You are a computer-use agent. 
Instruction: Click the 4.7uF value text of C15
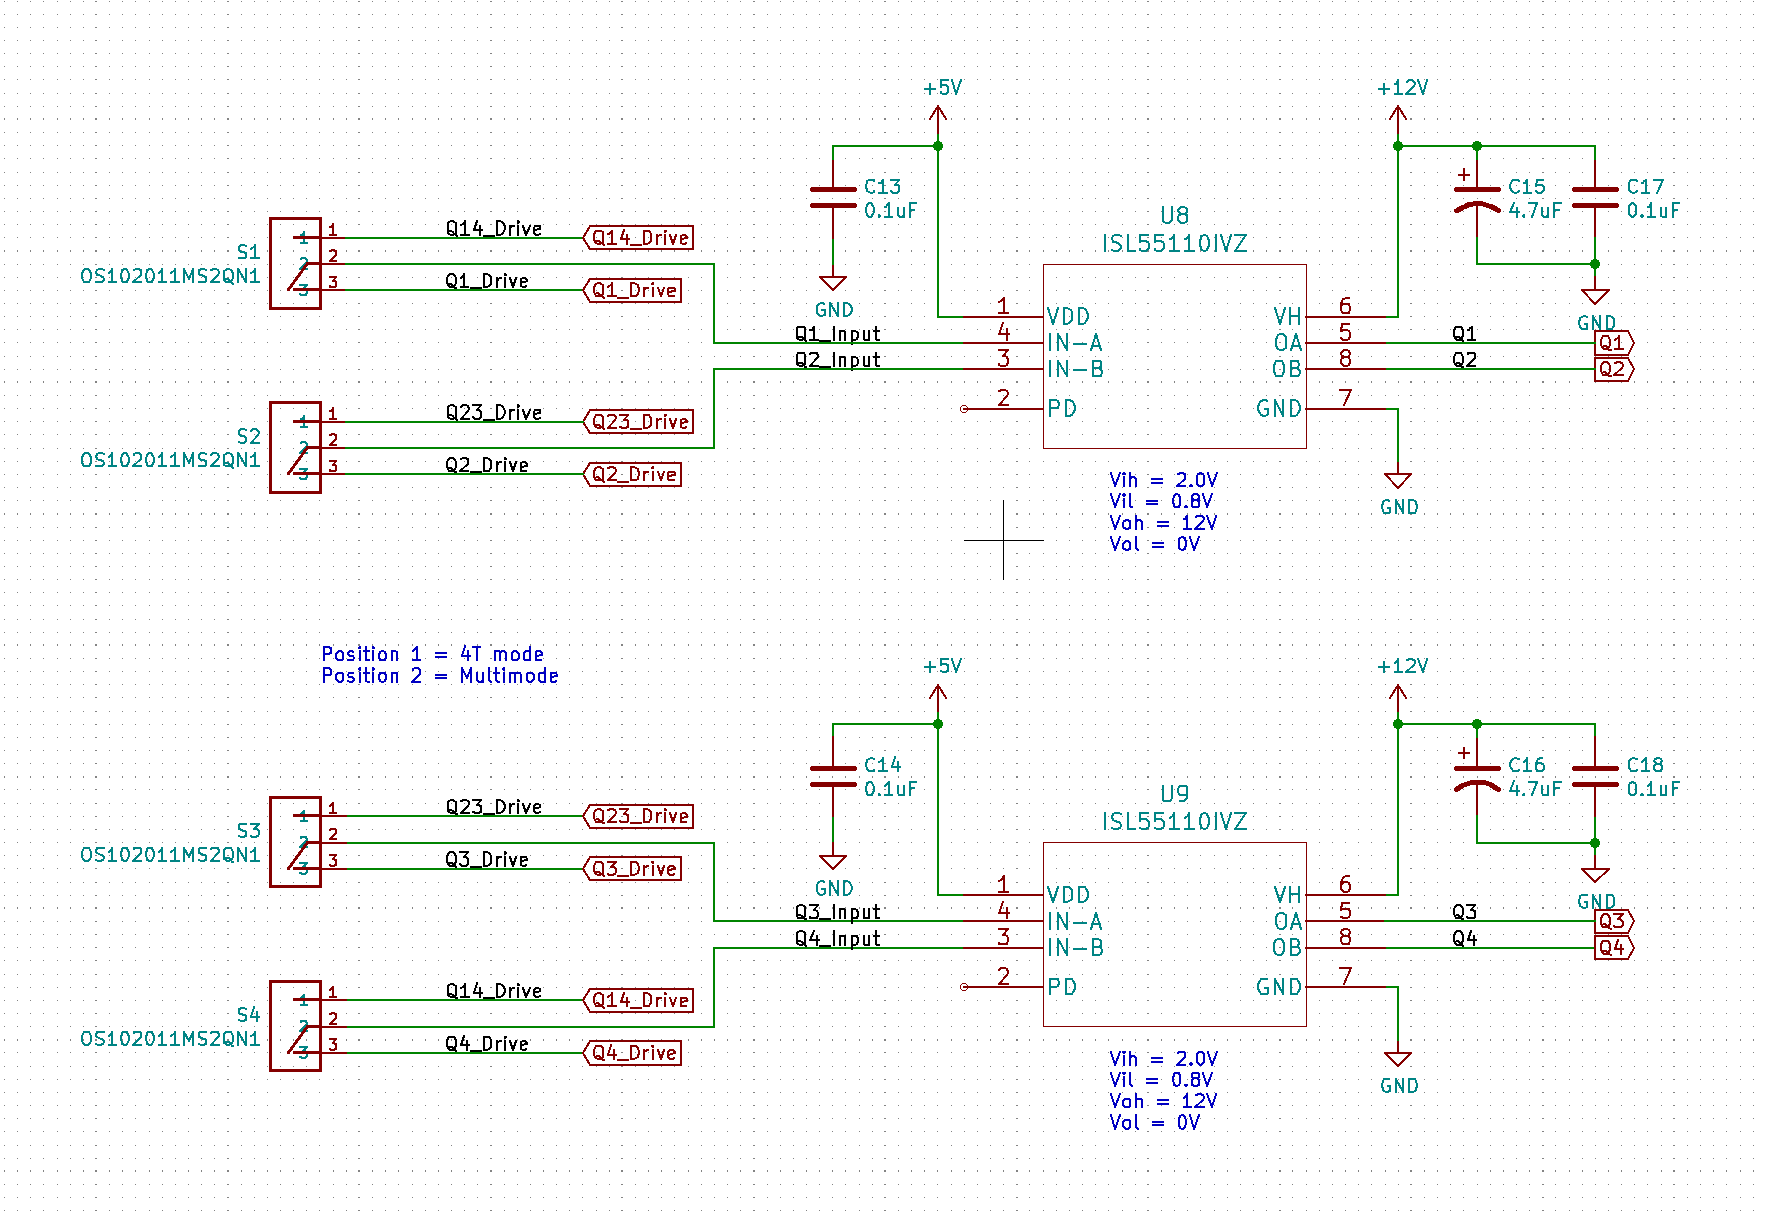click(1535, 211)
